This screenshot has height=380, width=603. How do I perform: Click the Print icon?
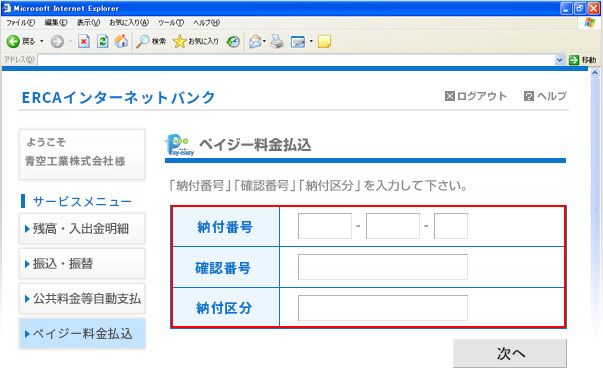coord(277,41)
